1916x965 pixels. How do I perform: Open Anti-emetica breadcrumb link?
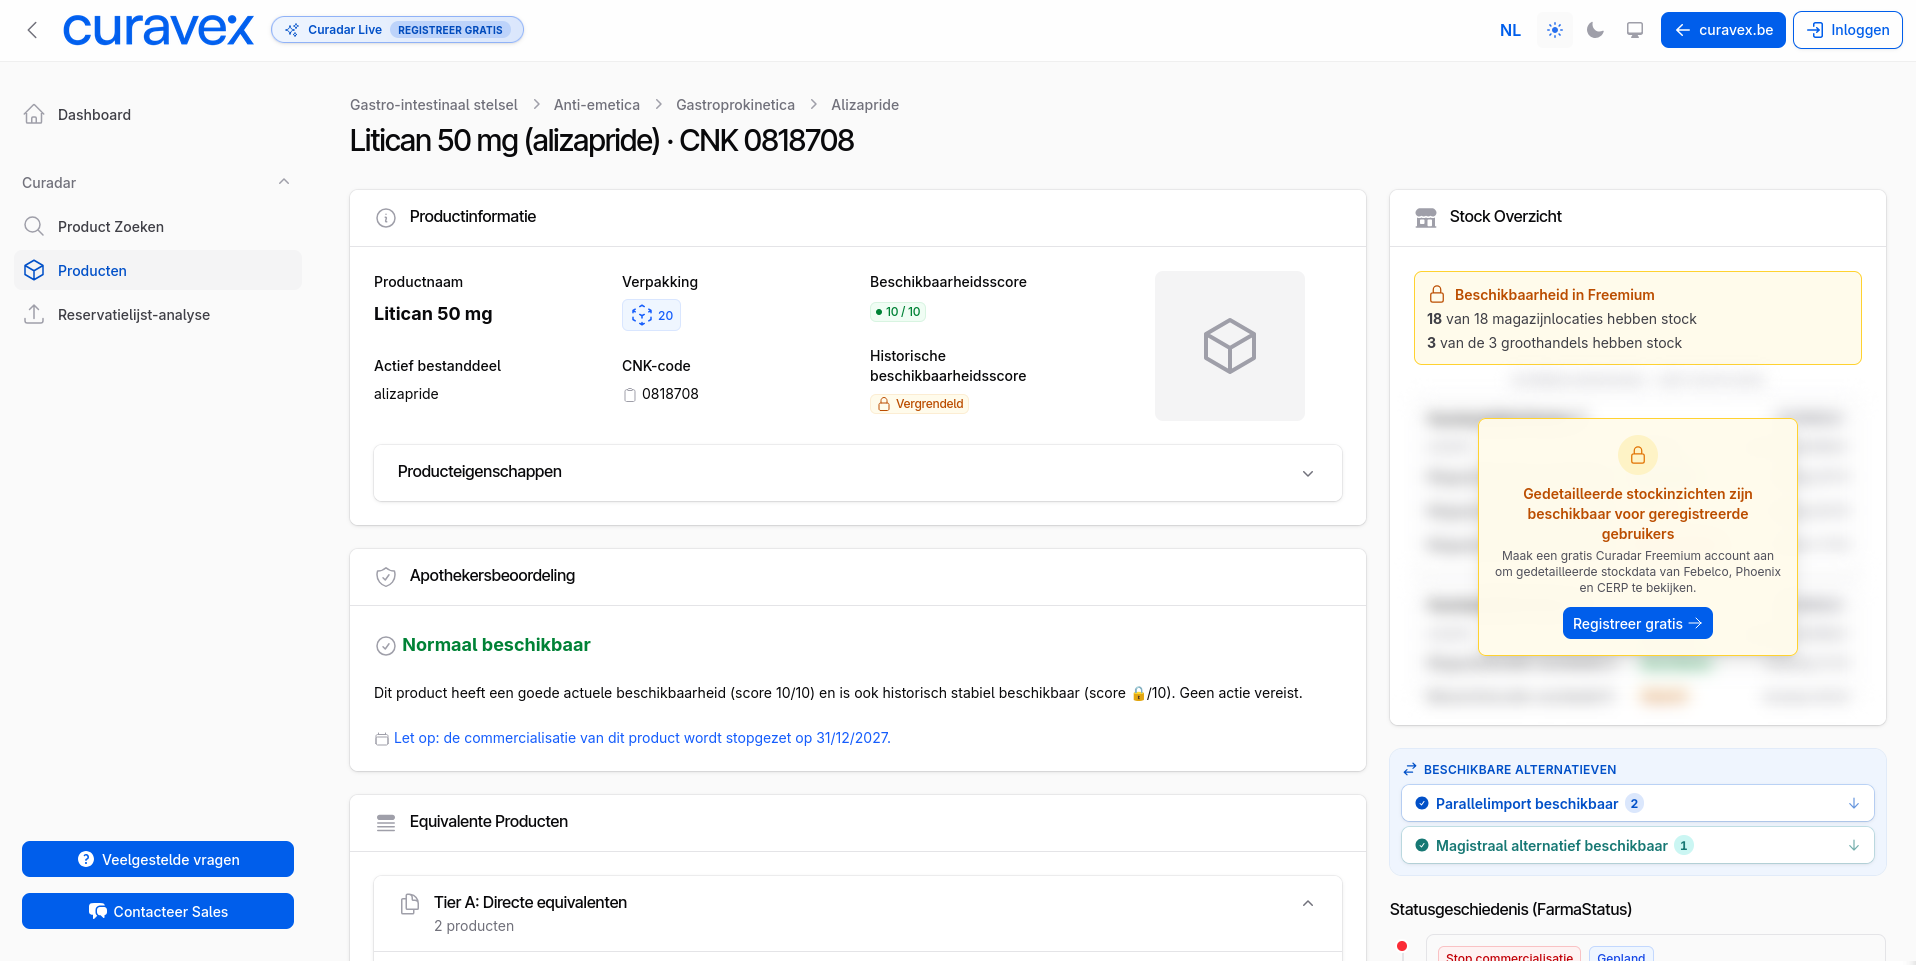[x=597, y=105]
